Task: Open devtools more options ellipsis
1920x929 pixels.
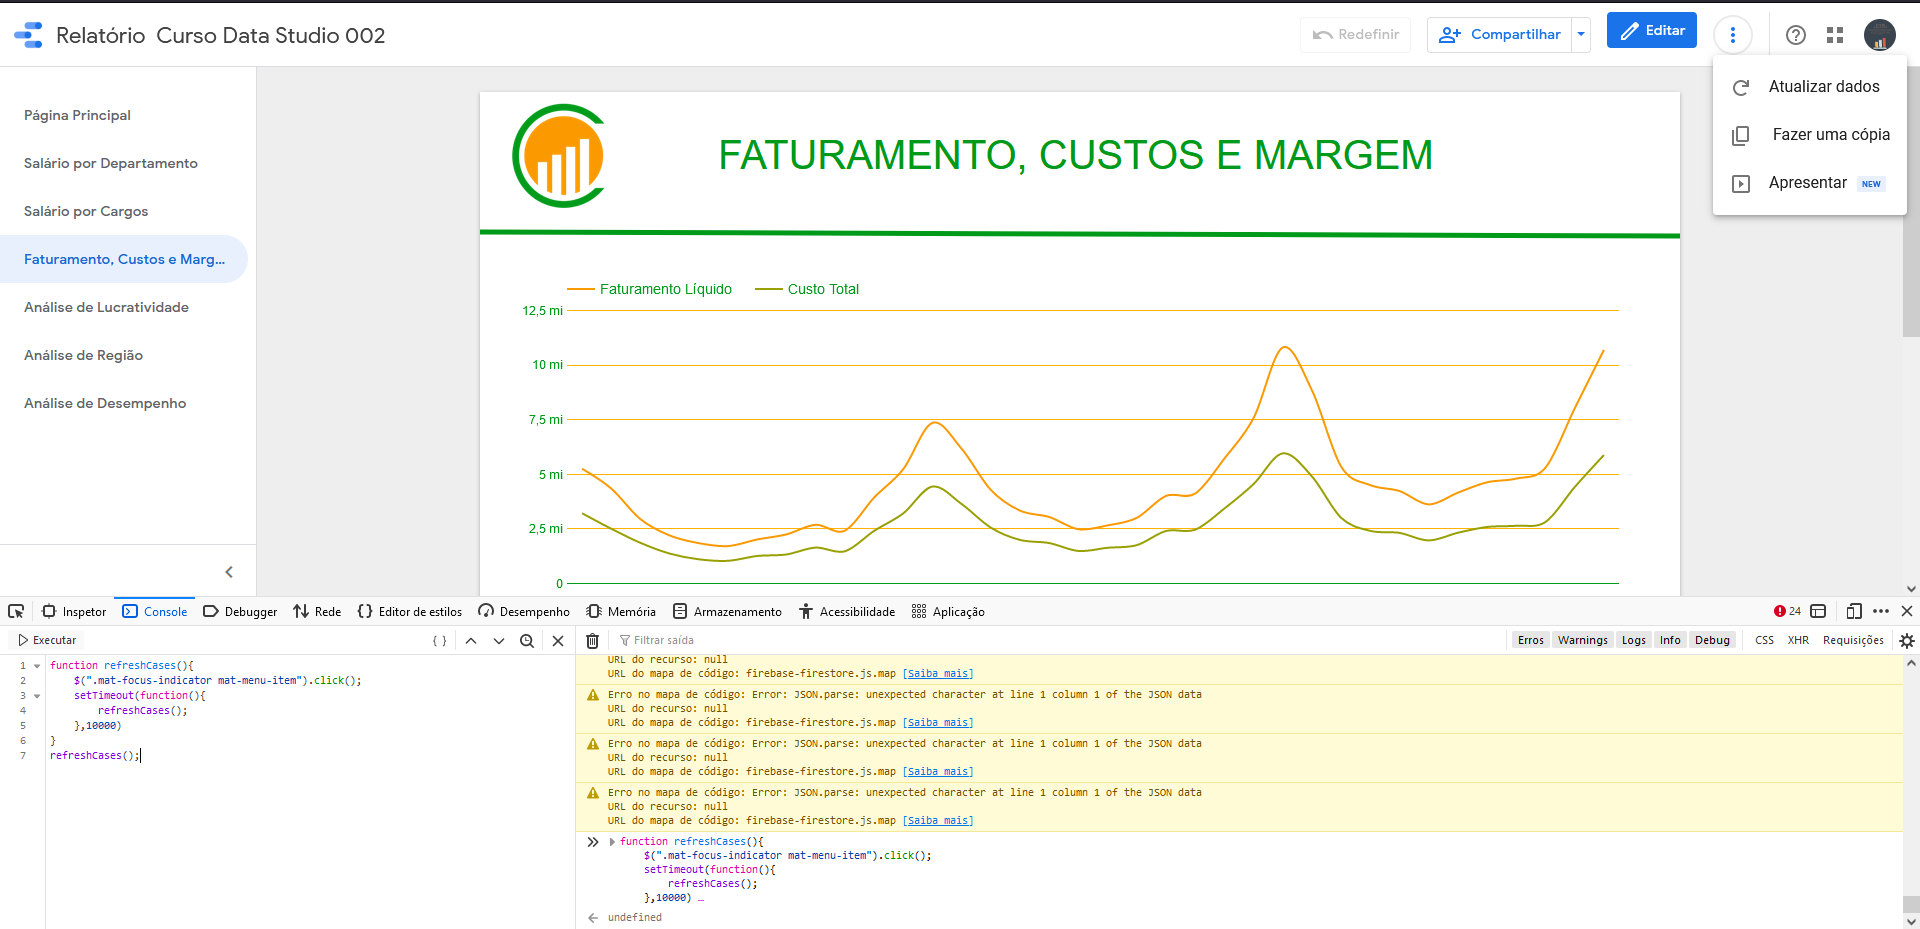Action: [x=1881, y=611]
